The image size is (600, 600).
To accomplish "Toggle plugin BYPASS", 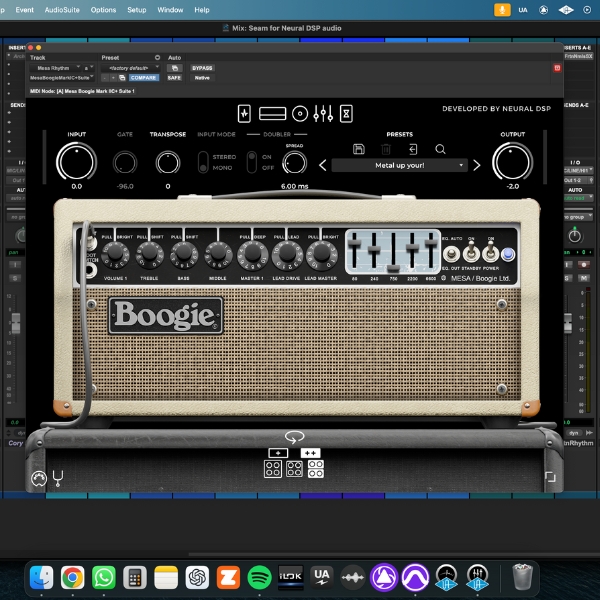I will tap(202, 68).
